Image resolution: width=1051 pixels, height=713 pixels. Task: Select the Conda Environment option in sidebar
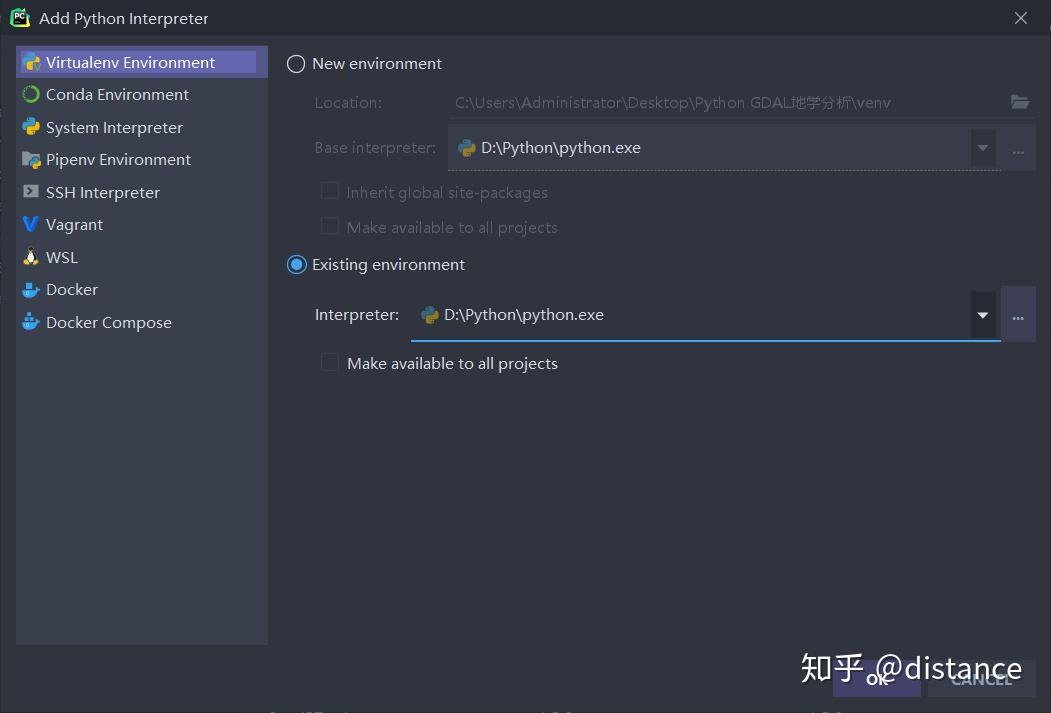point(116,94)
